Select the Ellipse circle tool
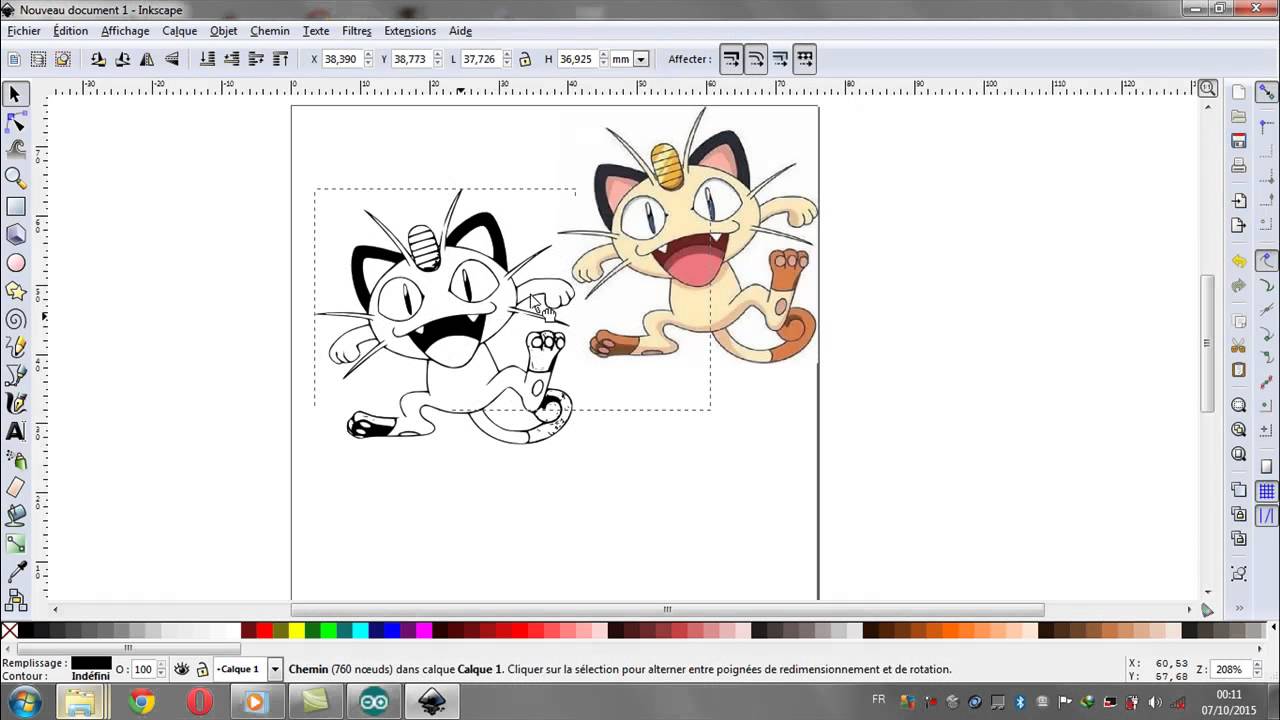The image size is (1280, 720). (15, 263)
